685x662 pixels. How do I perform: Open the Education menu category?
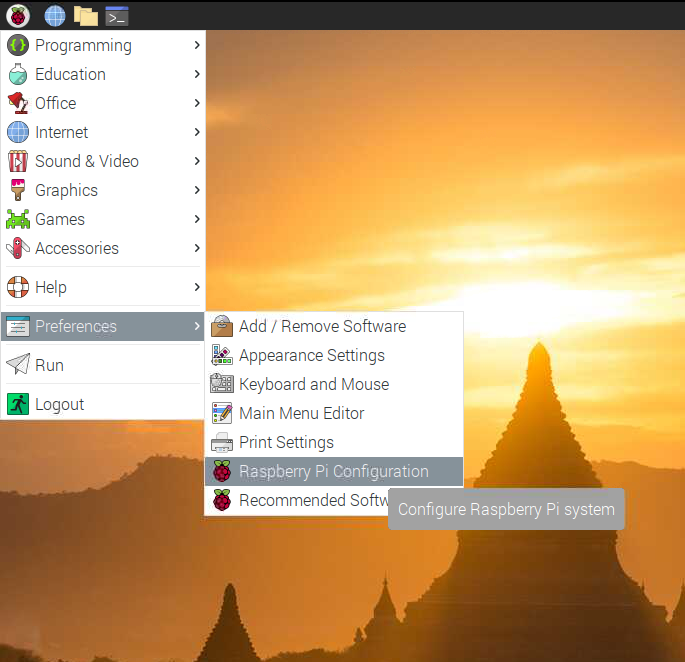70,74
